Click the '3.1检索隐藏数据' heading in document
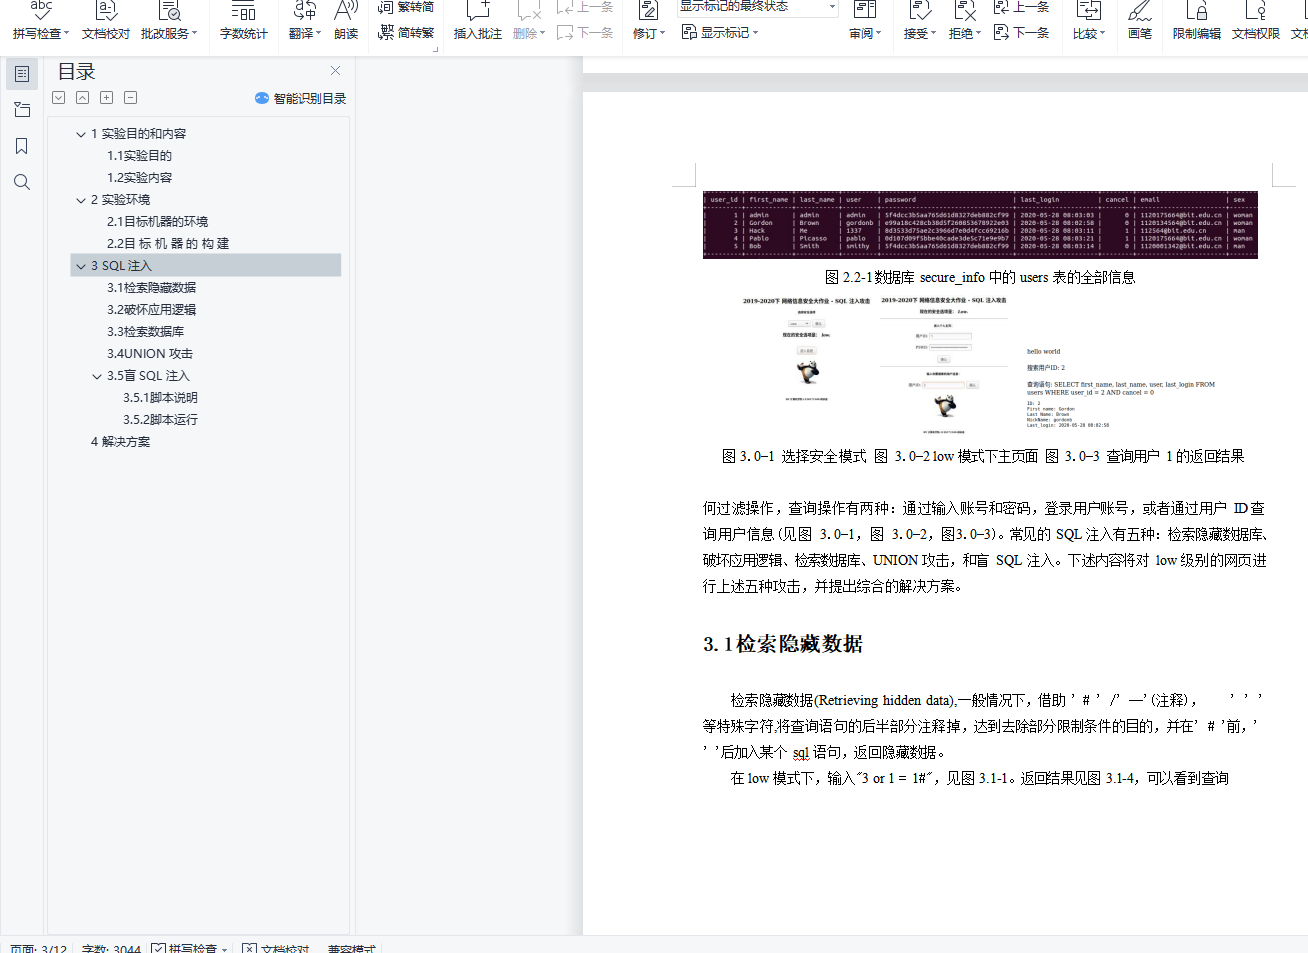The width and height of the screenshot is (1308, 953). coord(783,644)
